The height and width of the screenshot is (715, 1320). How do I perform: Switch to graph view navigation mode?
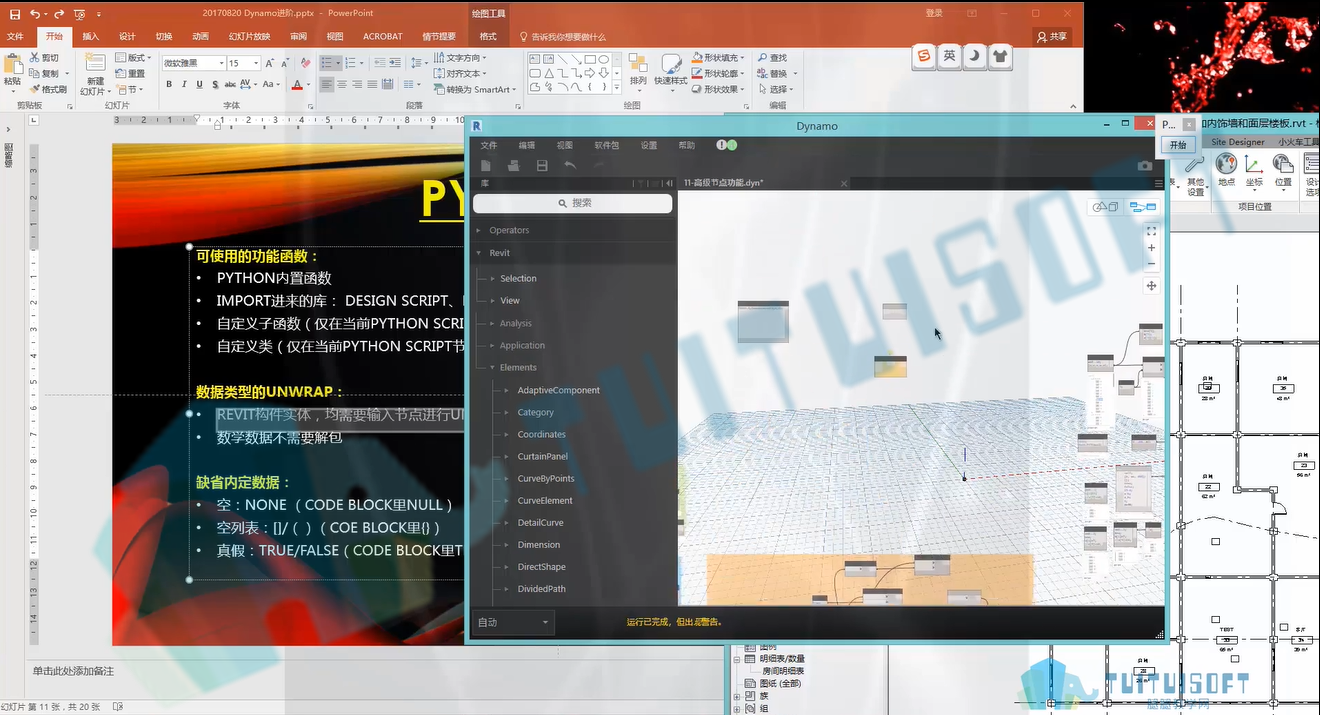pyautogui.click(x=1142, y=207)
